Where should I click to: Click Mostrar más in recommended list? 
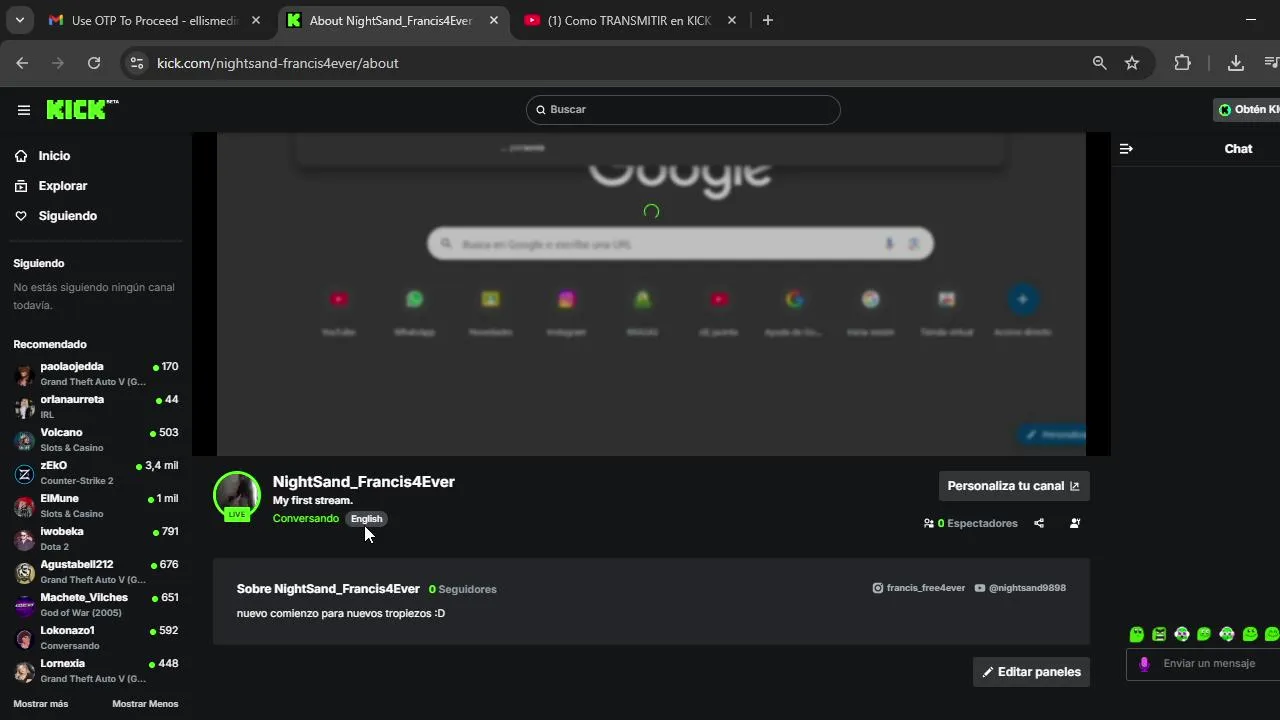click(41, 704)
